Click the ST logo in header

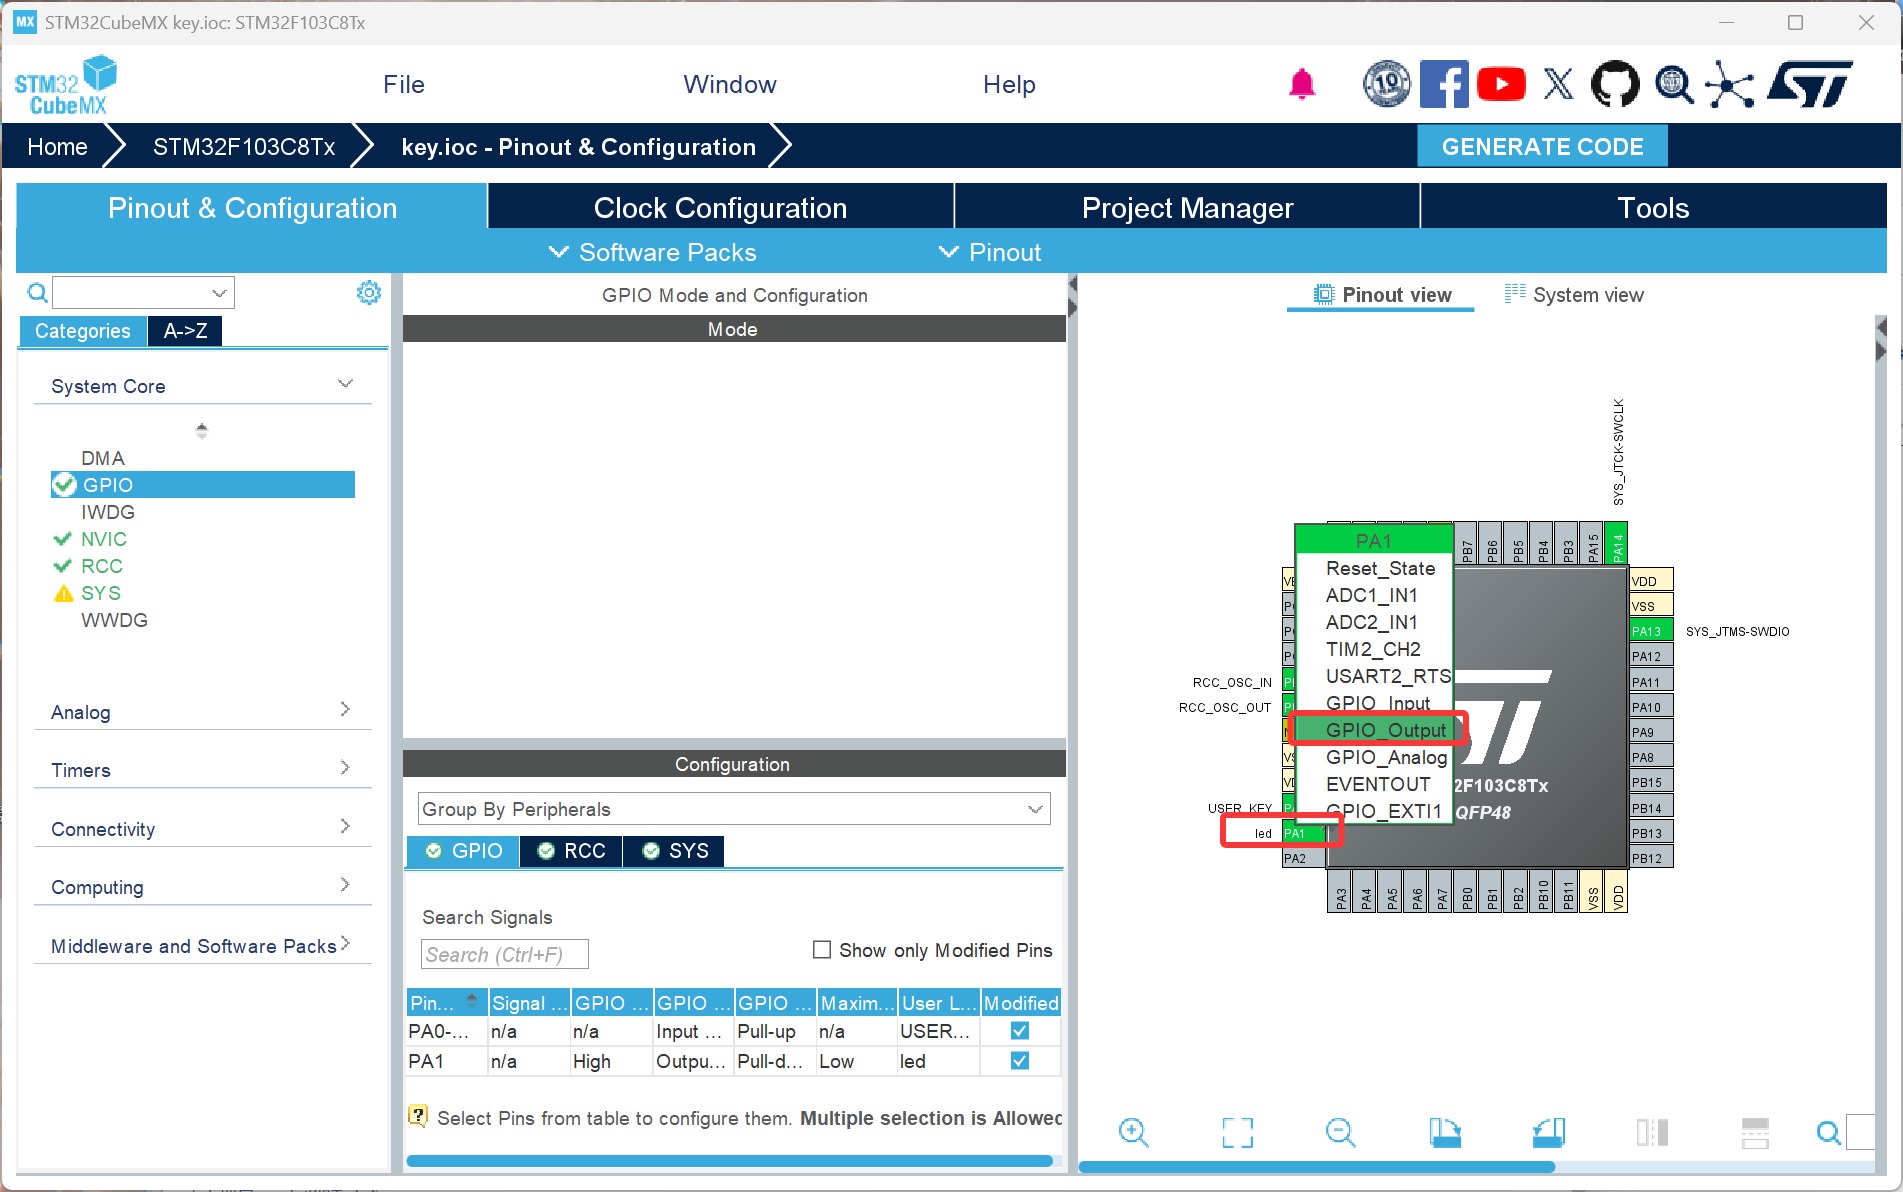(x=1811, y=84)
